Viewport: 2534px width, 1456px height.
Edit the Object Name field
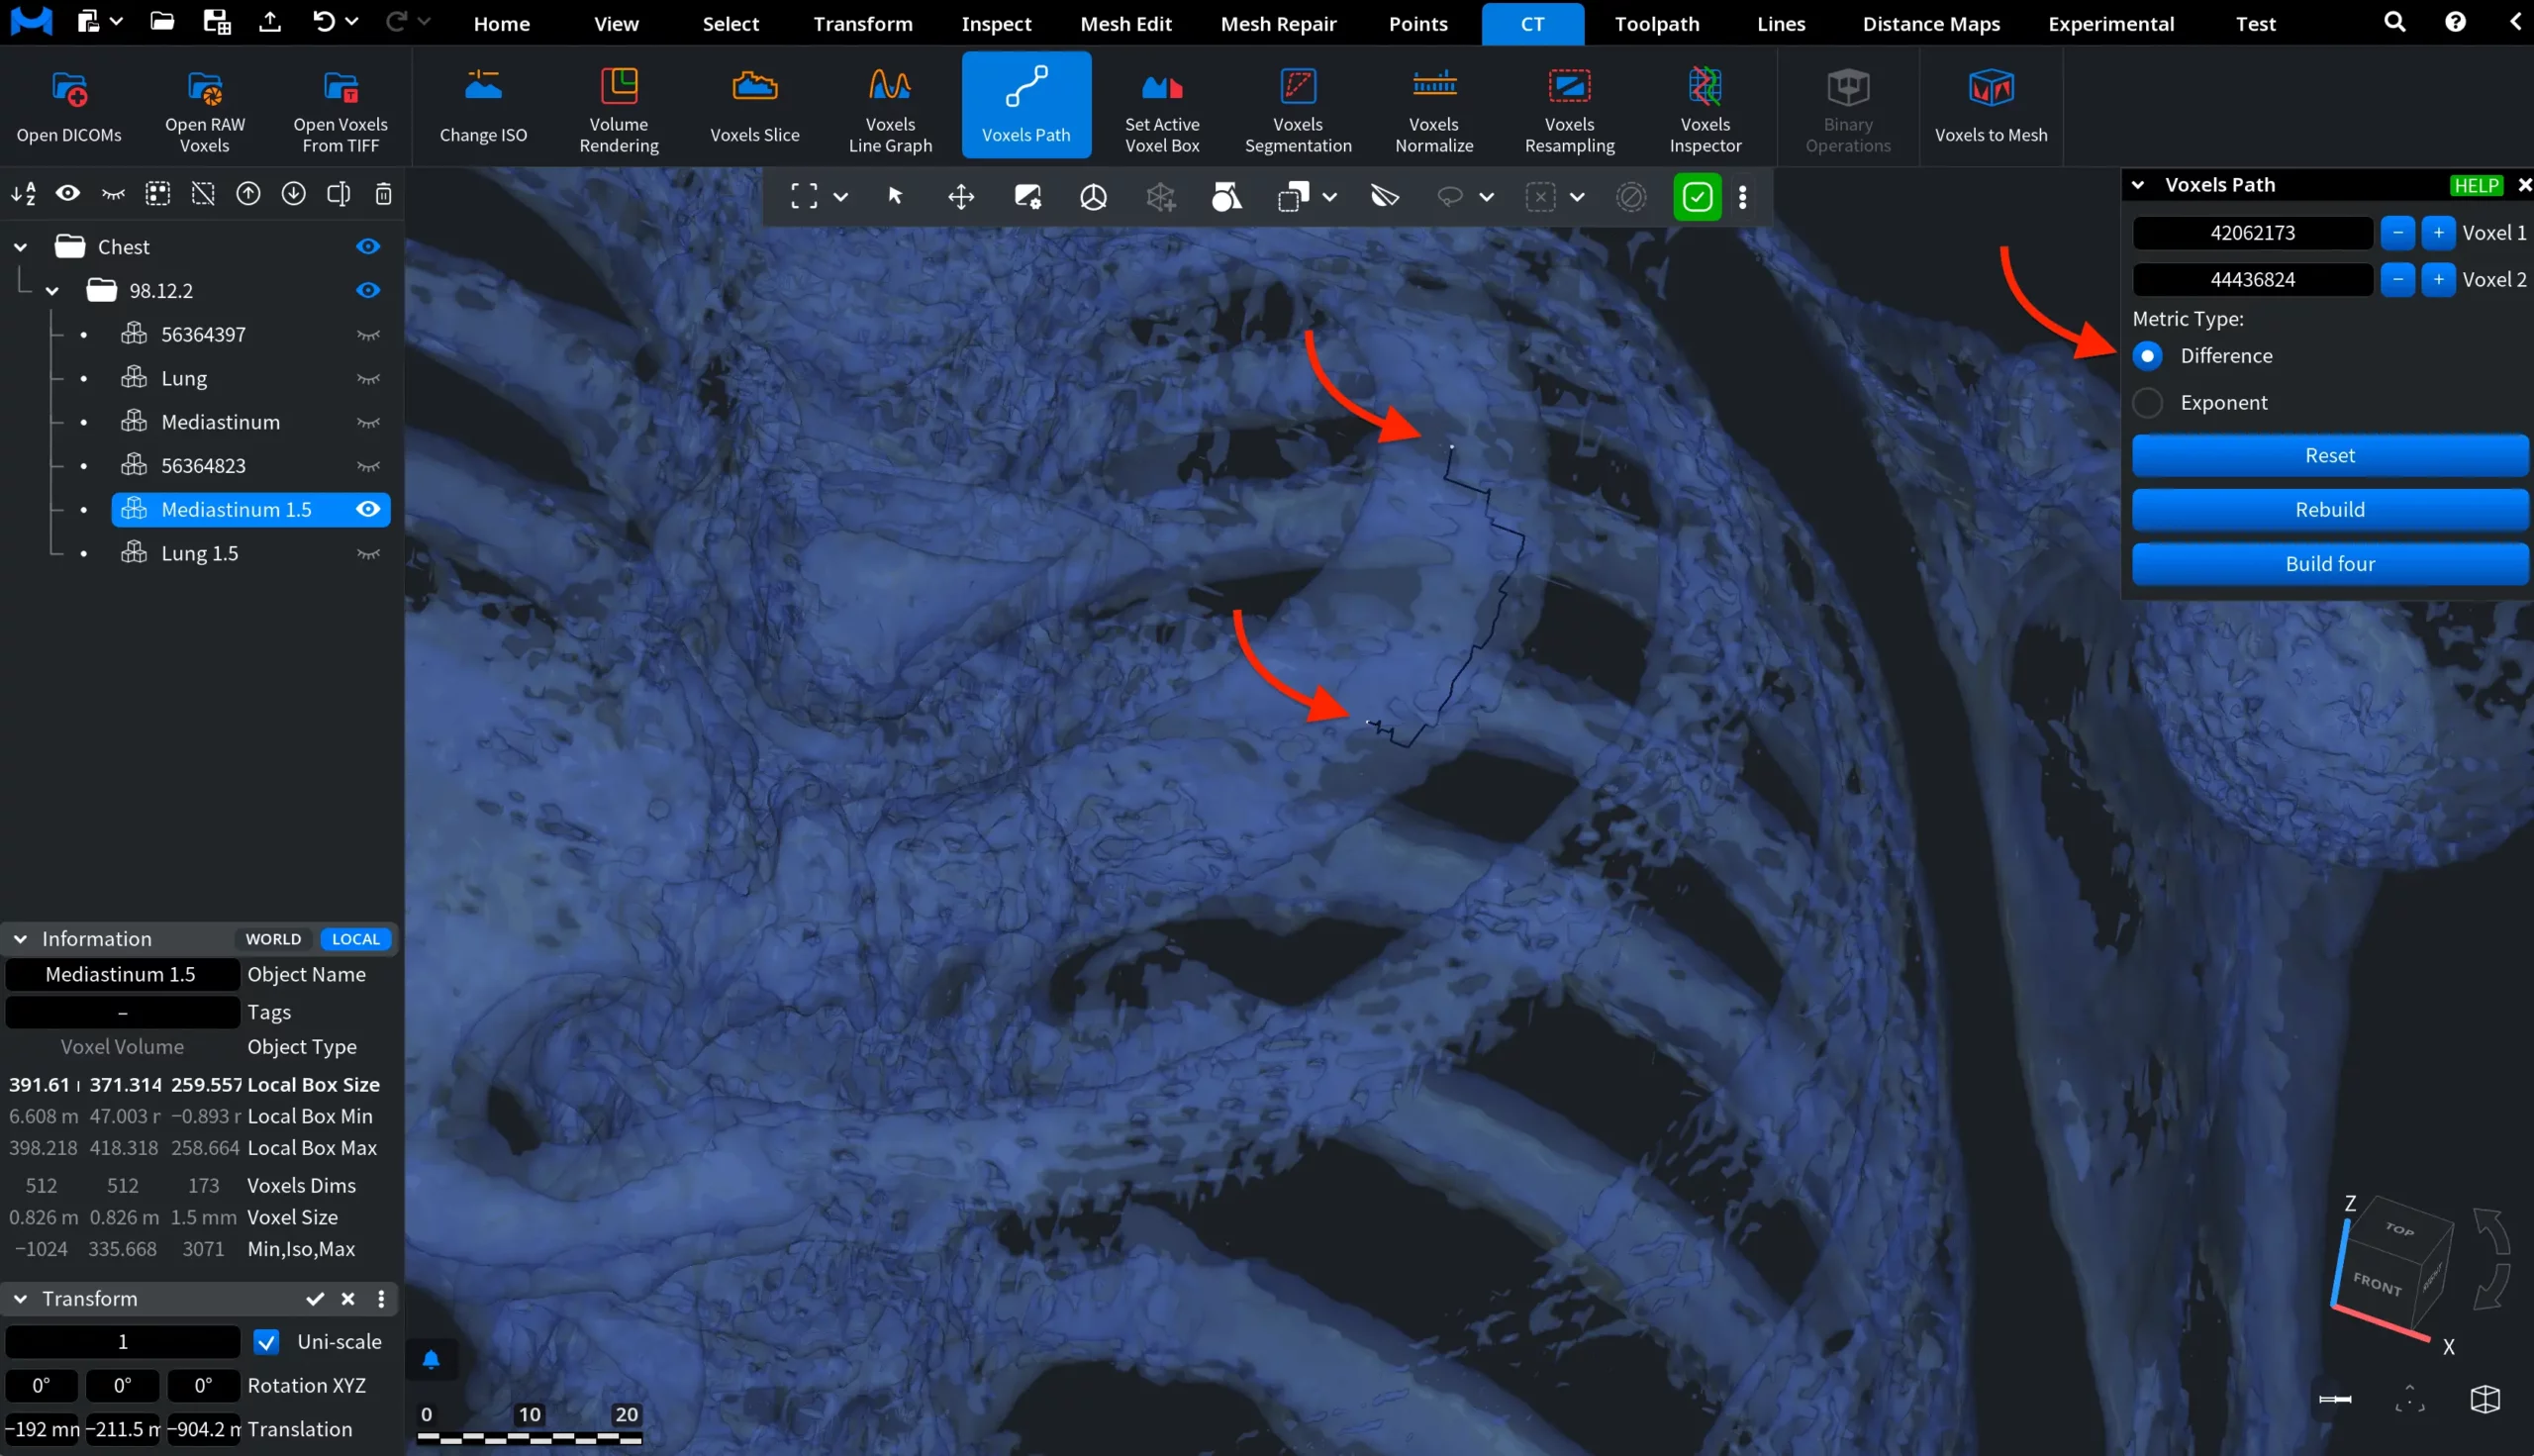(122, 975)
